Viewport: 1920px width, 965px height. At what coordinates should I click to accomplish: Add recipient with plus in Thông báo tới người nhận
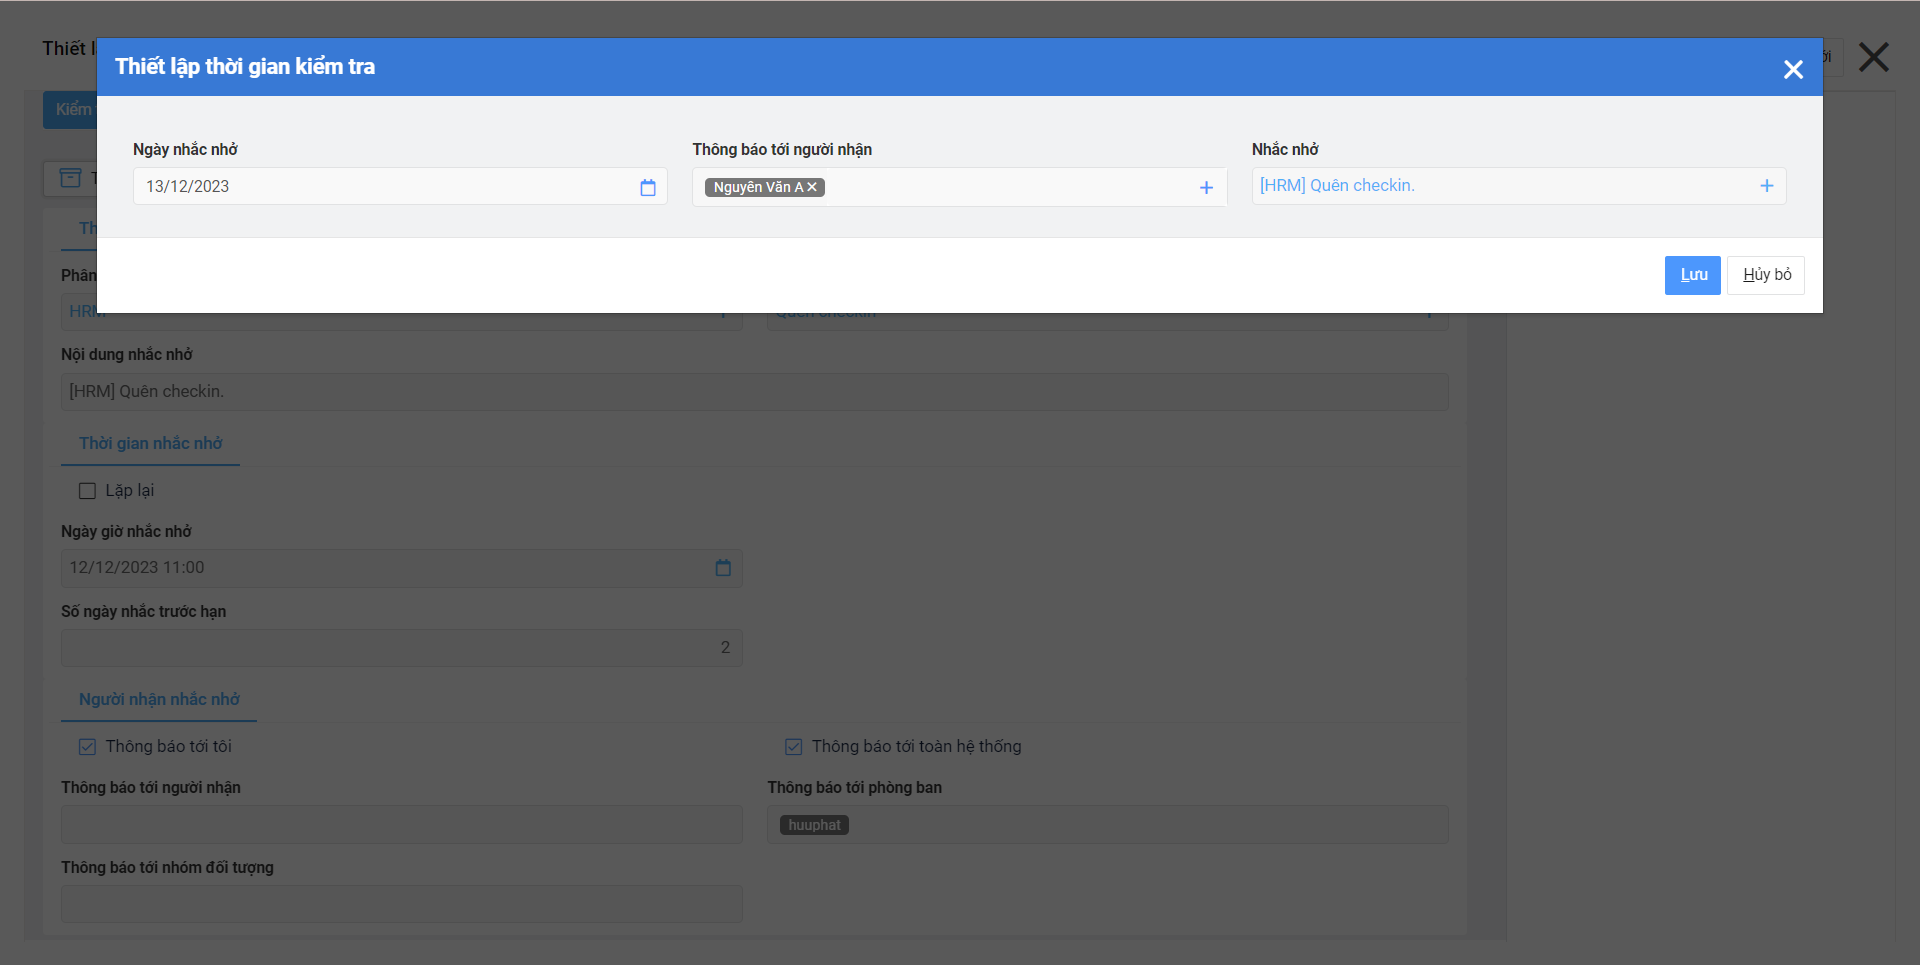1206,187
